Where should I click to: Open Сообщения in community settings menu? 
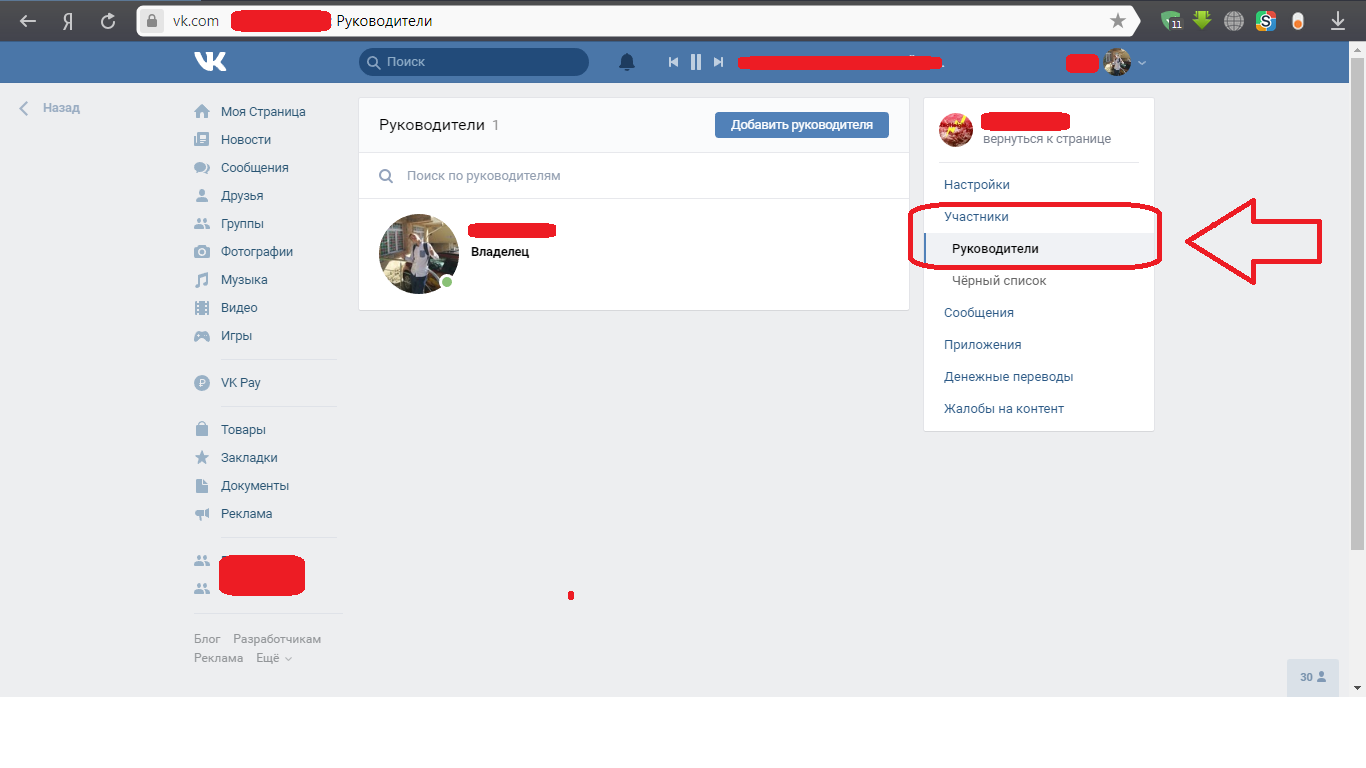[979, 313]
